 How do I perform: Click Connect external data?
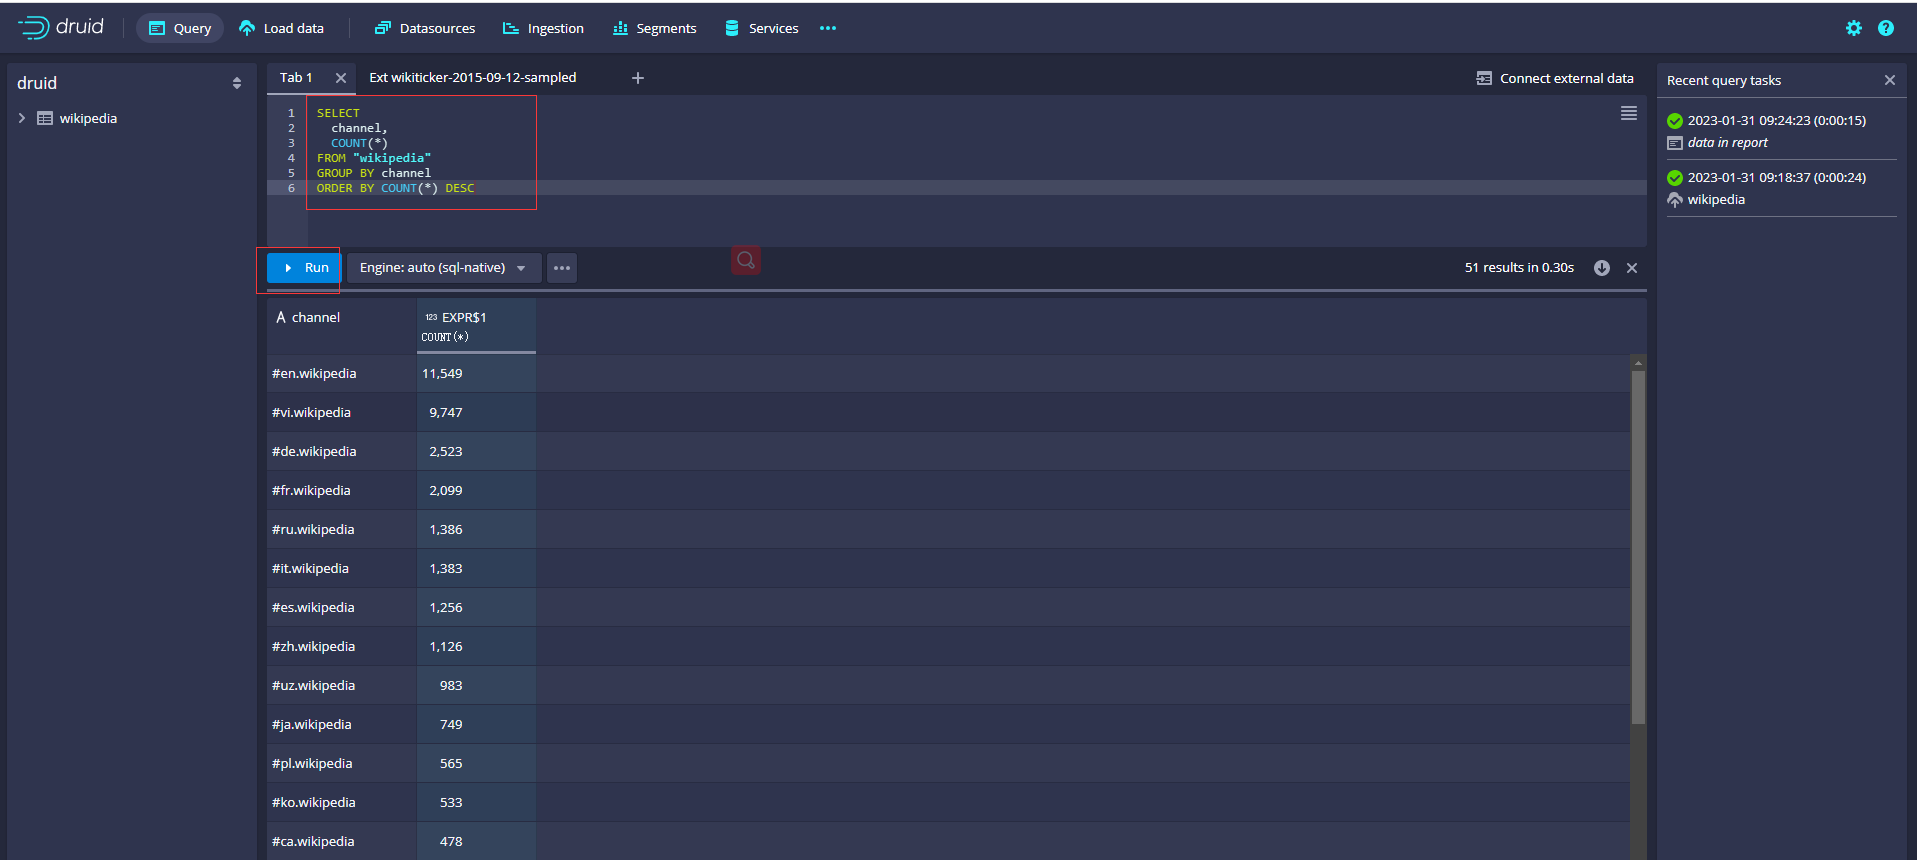pyautogui.click(x=1555, y=78)
